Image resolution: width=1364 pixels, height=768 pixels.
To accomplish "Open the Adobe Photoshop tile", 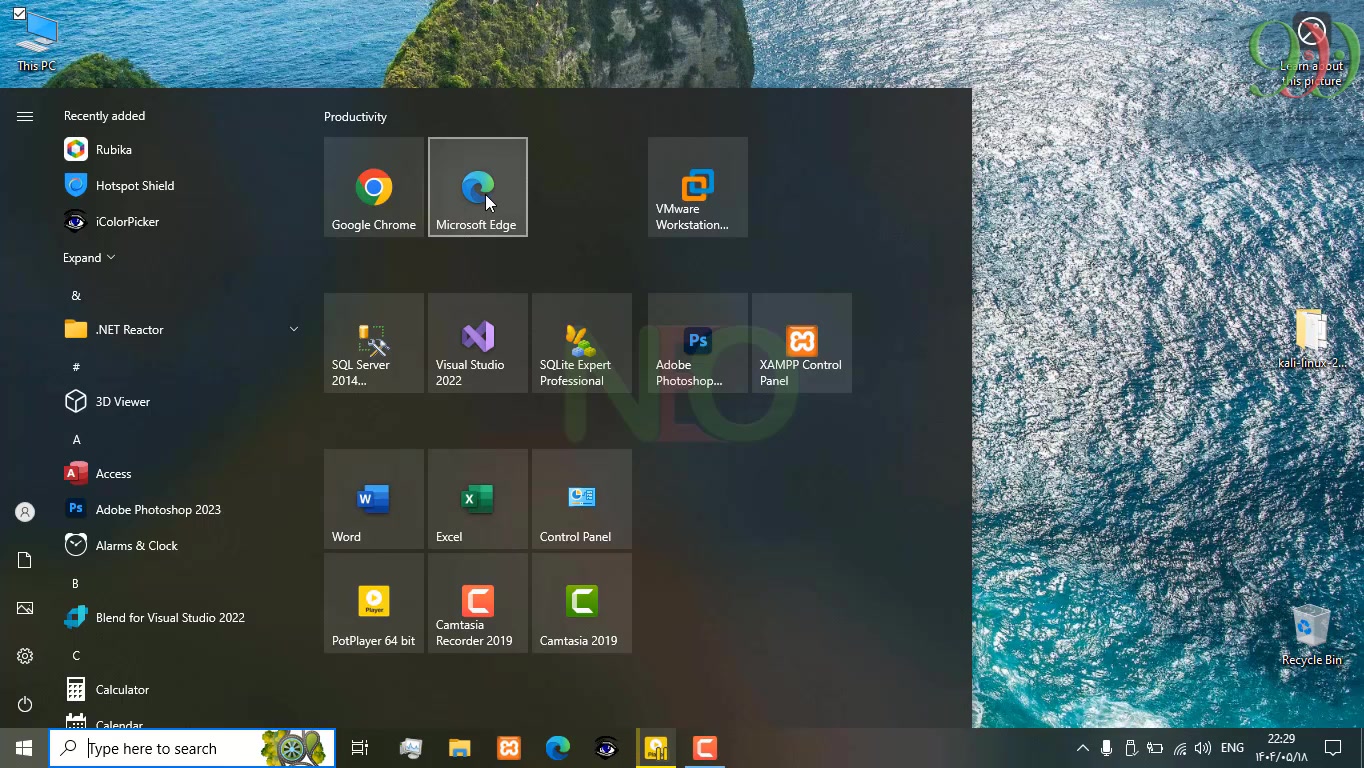I will coord(698,343).
